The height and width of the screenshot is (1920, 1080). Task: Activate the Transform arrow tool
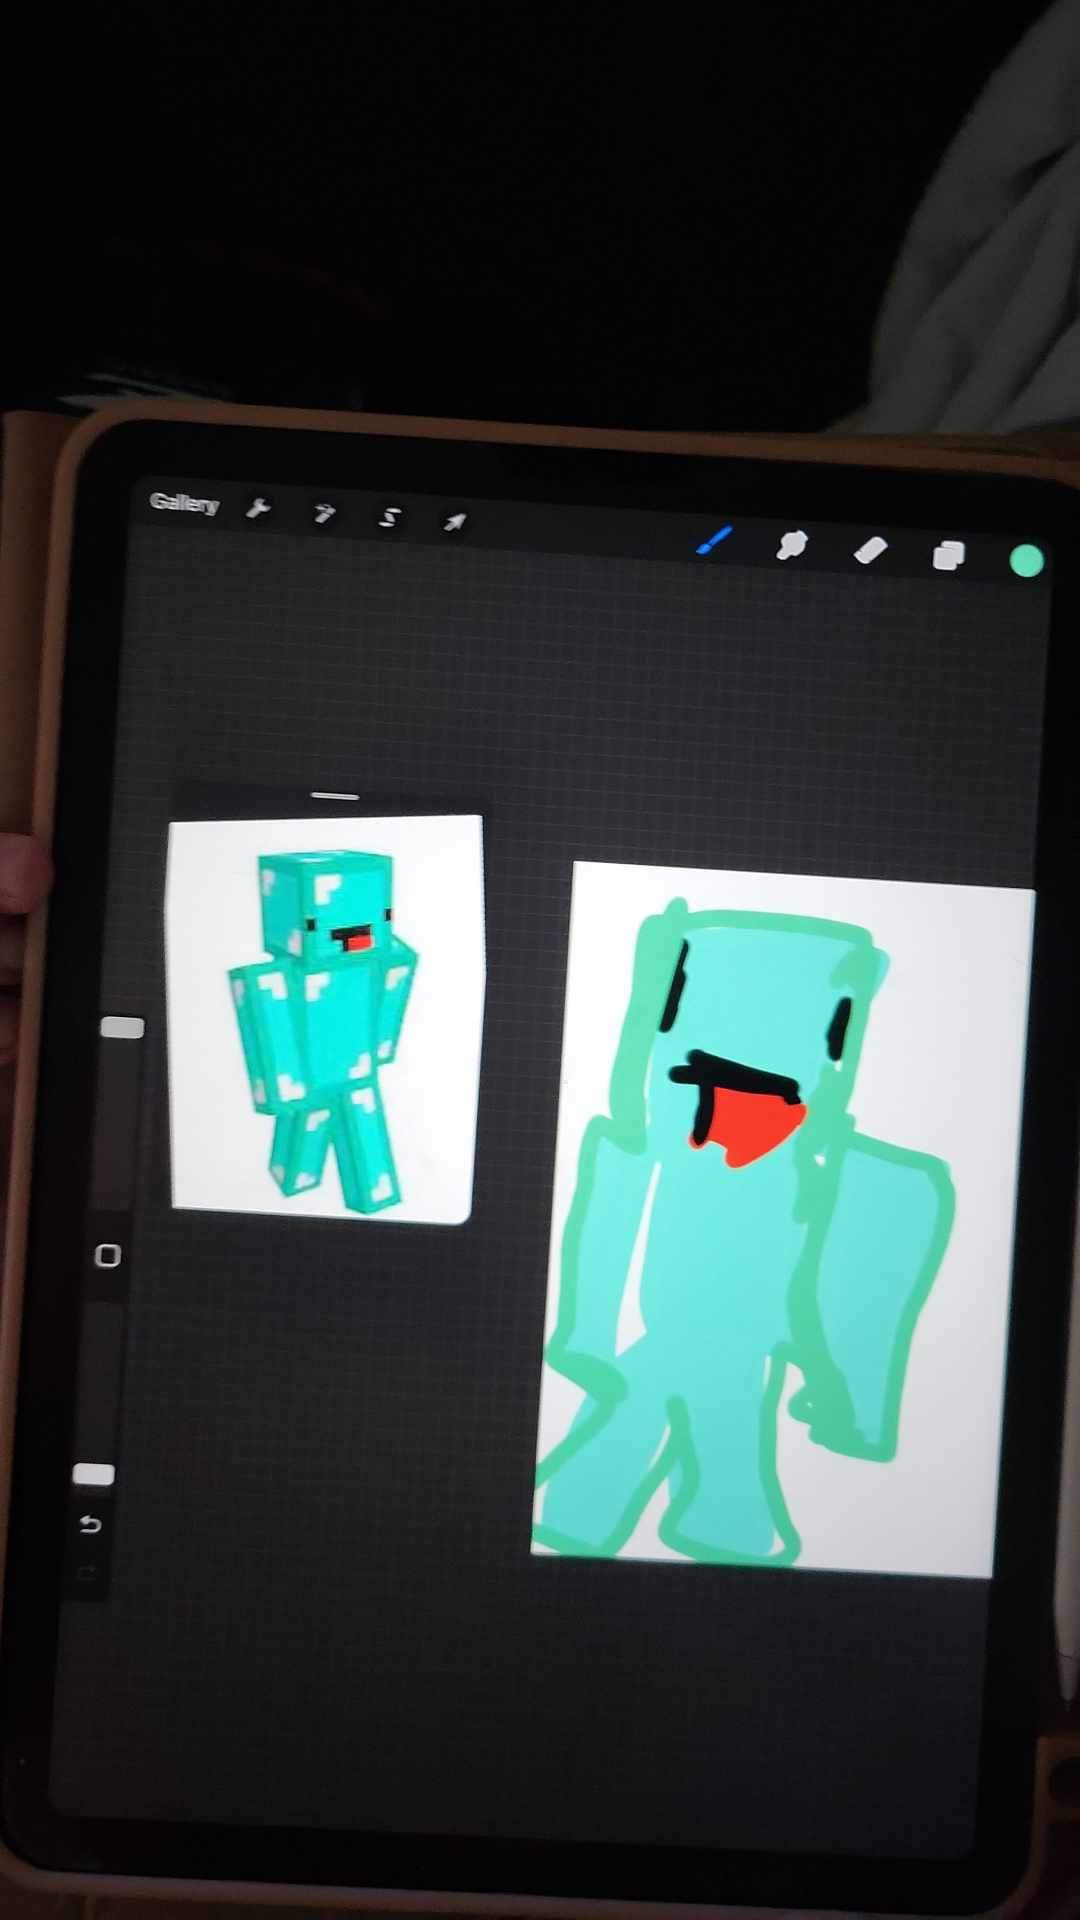pyautogui.click(x=455, y=521)
